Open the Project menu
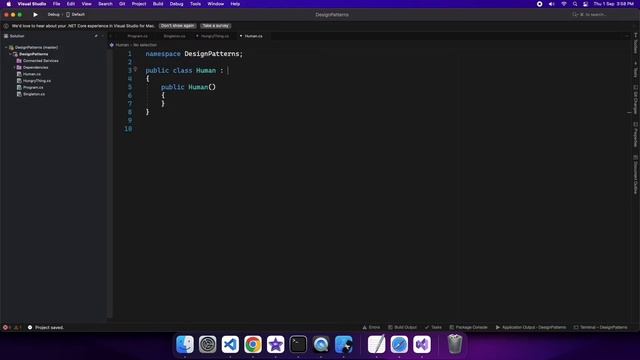The width and height of the screenshot is (640, 360). coord(139,4)
